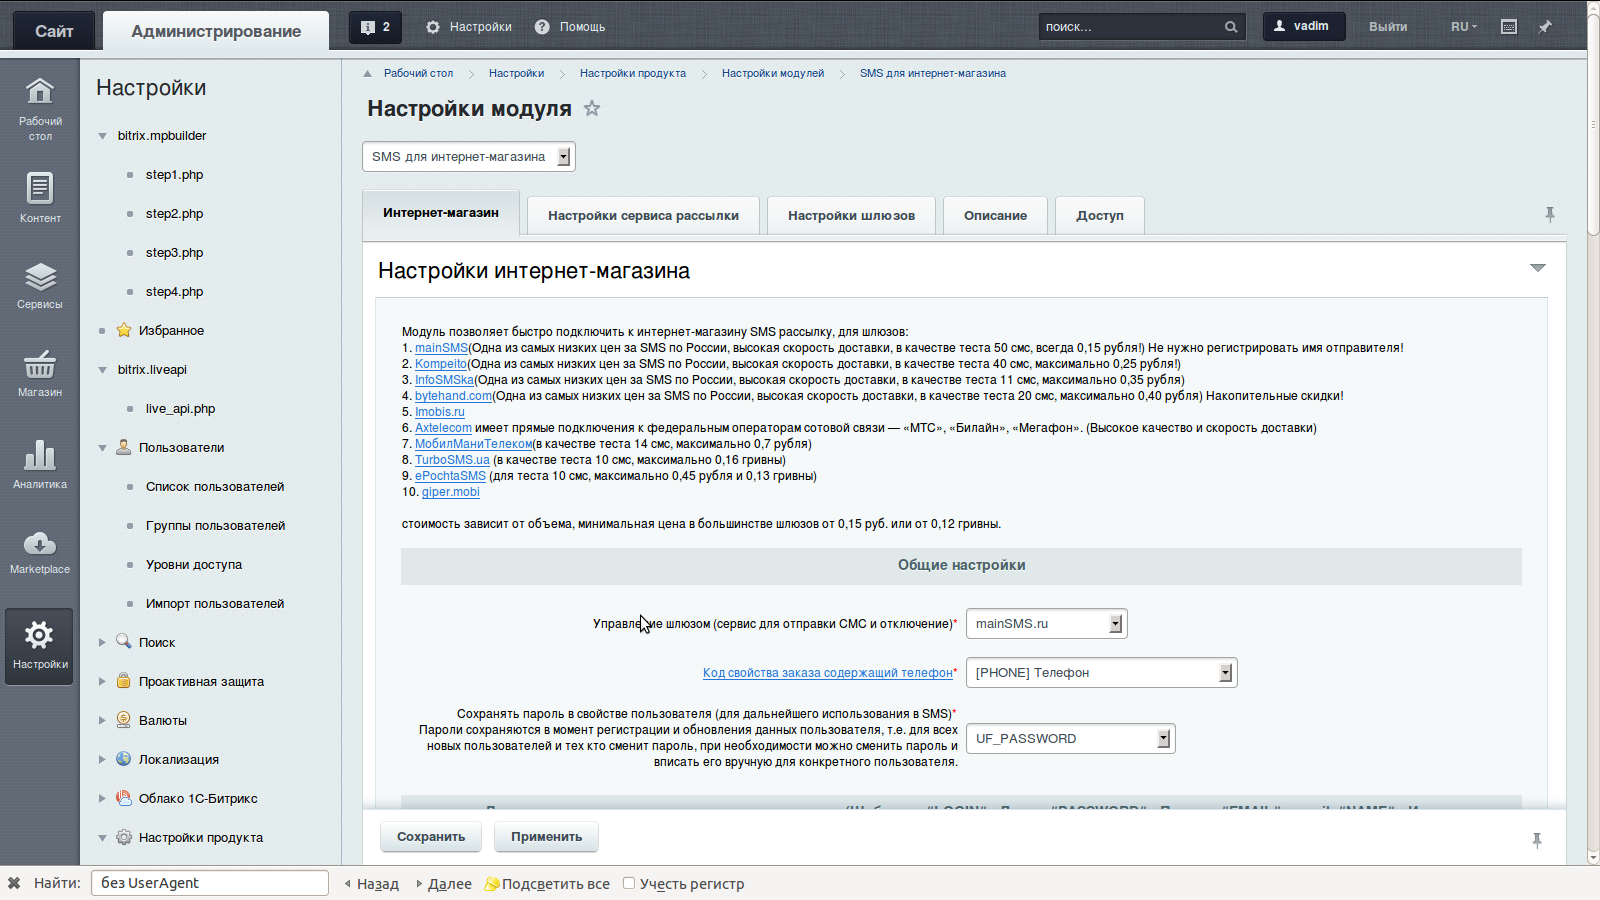Switch to the Доступ tab
The width and height of the screenshot is (1600, 900).
click(1099, 216)
